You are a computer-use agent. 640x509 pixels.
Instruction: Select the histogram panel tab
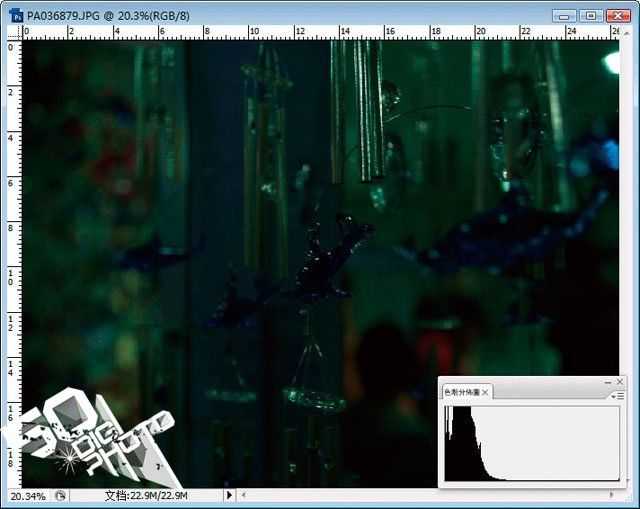(x=462, y=392)
